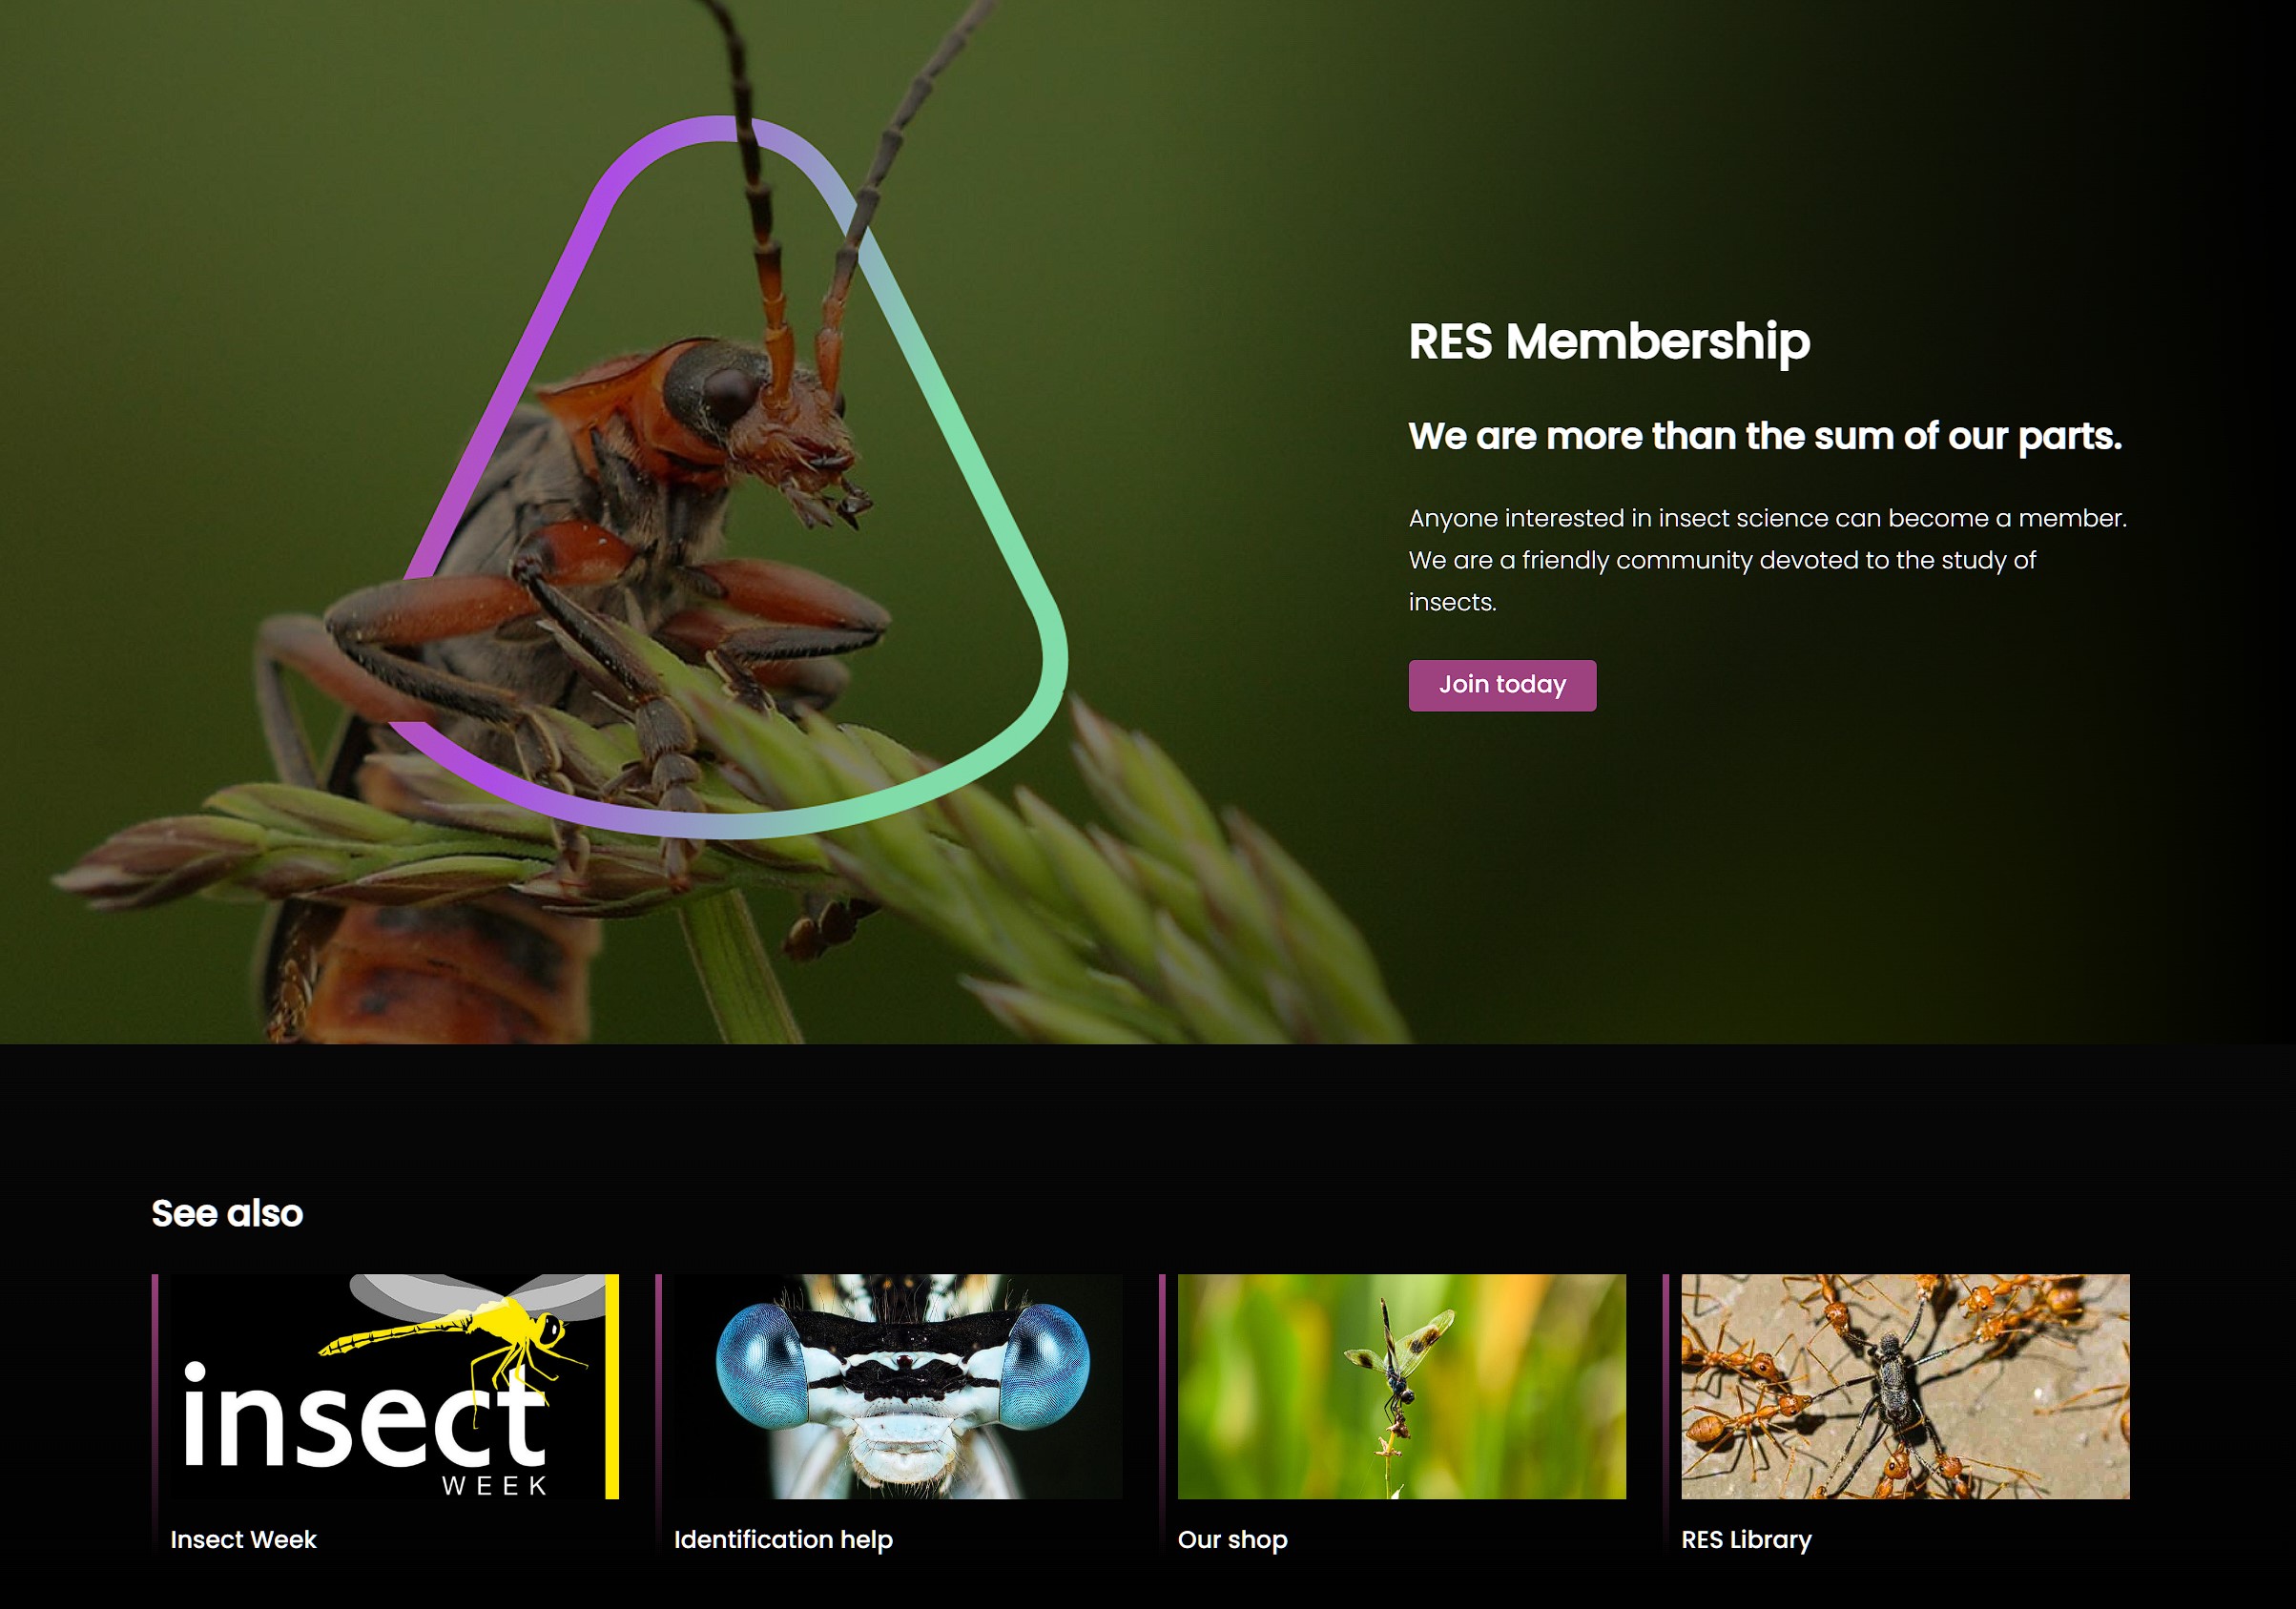
Task: Click the See also section heading
Action: 227,1213
